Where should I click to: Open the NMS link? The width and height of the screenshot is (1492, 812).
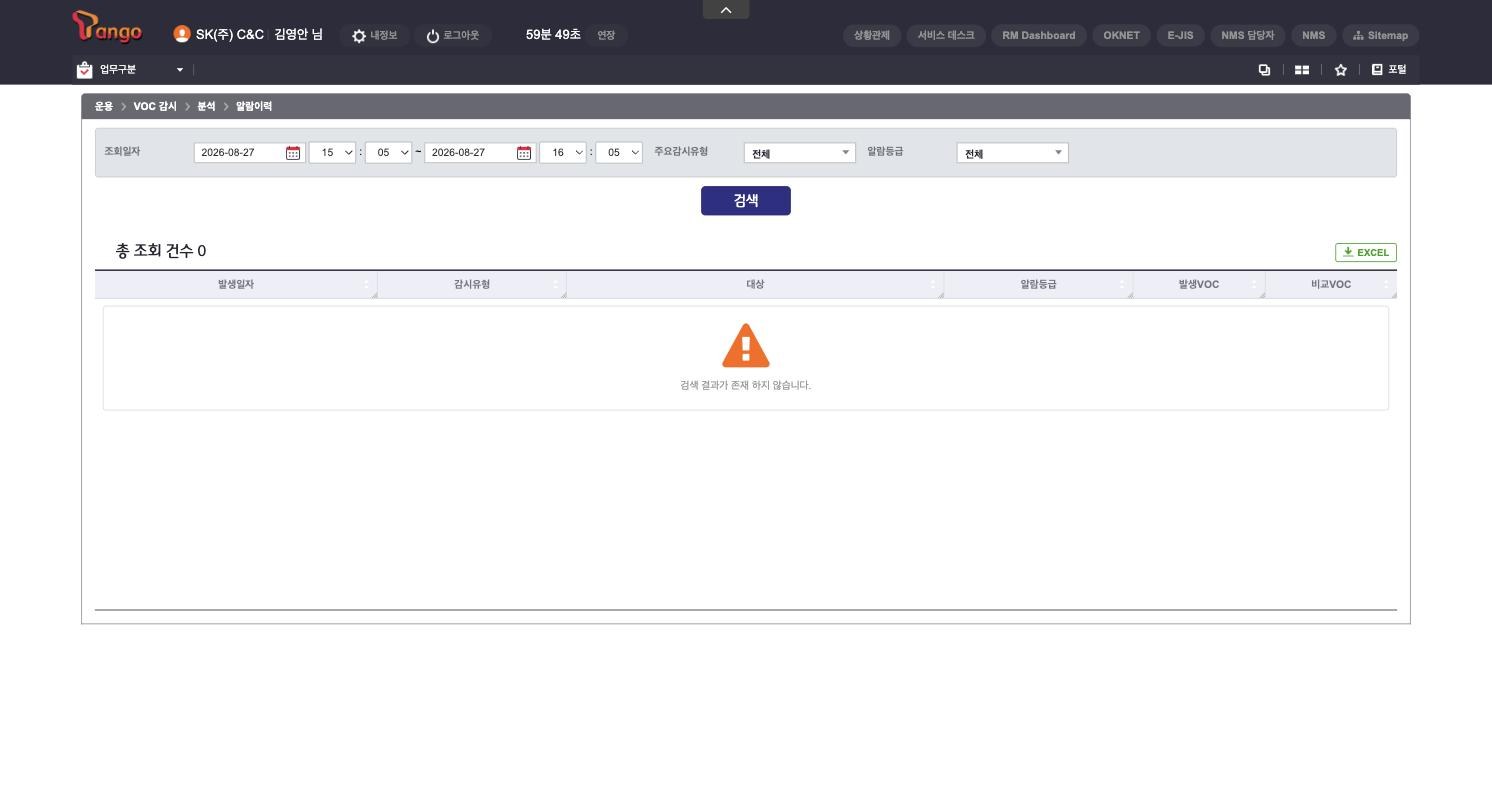[x=1314, y=36]
